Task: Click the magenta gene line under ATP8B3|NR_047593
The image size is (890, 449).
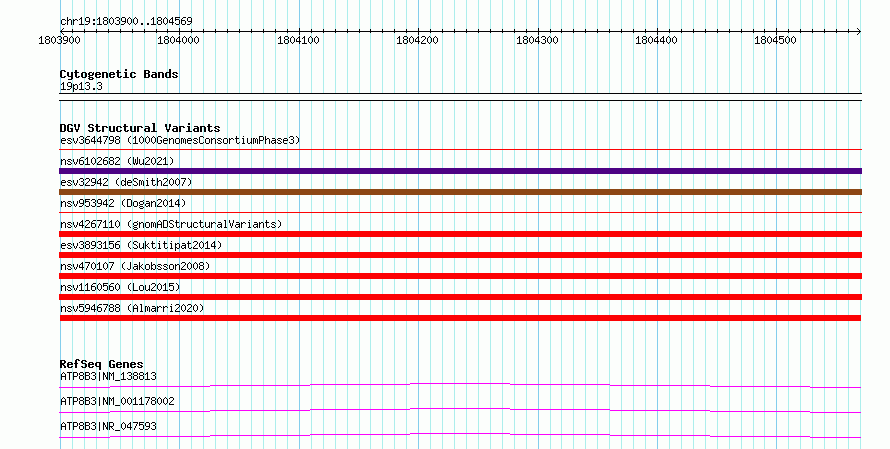Action: (460, 435)
